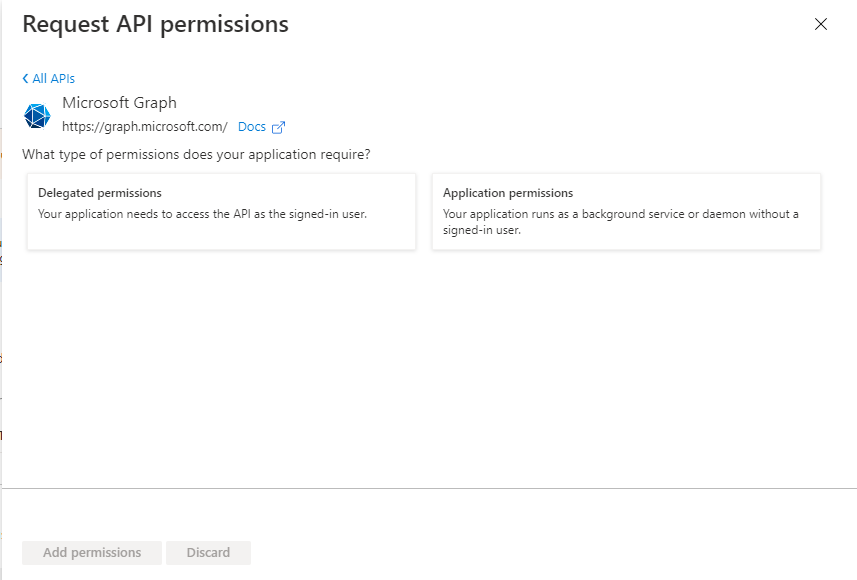
Task: Click the 'What type of permissions' question text
Action: (x=196, y=155)
